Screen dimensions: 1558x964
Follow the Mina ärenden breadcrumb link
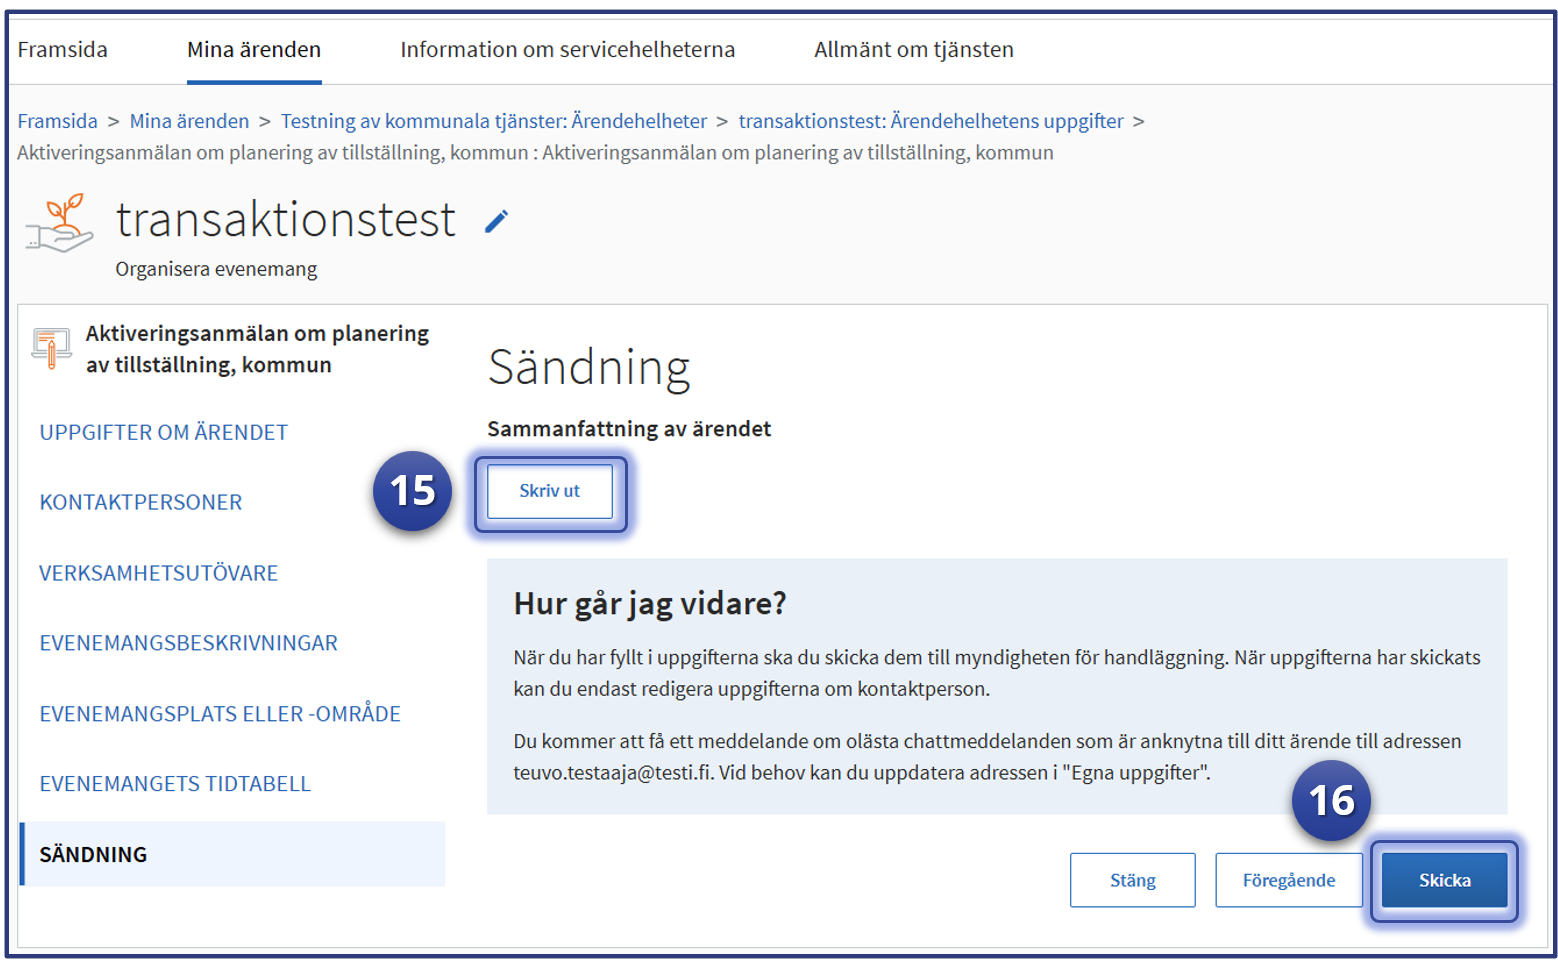(189, 121)
